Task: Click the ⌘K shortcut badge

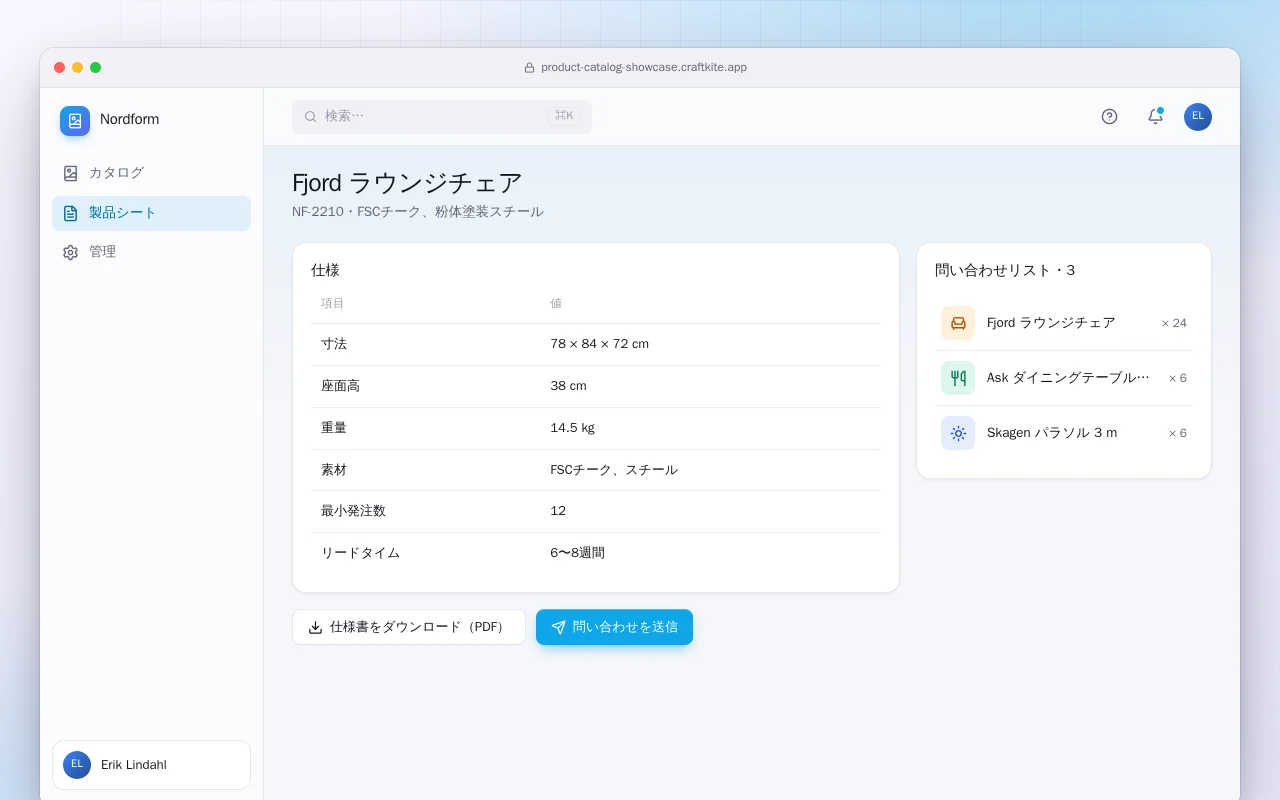Action: [x=564, y=116]
